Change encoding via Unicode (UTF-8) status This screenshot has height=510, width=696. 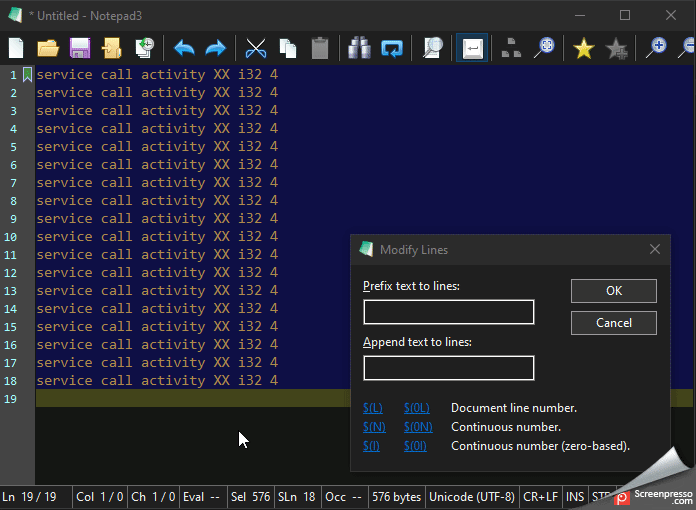click(x=472, y=497)
